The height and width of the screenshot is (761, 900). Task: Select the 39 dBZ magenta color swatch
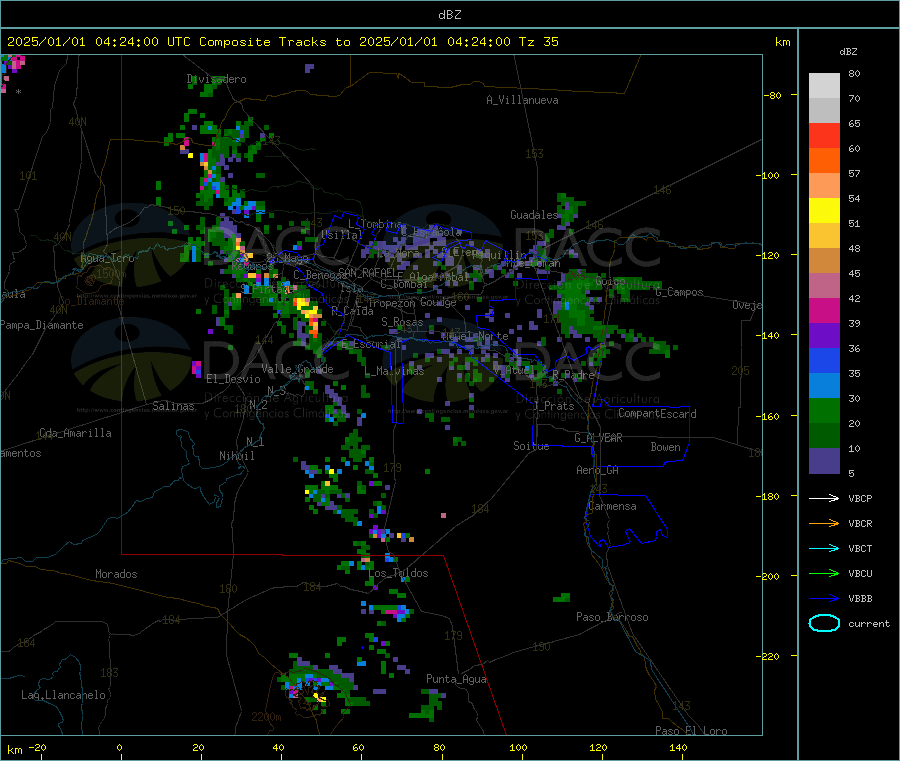tap(824, 310)
